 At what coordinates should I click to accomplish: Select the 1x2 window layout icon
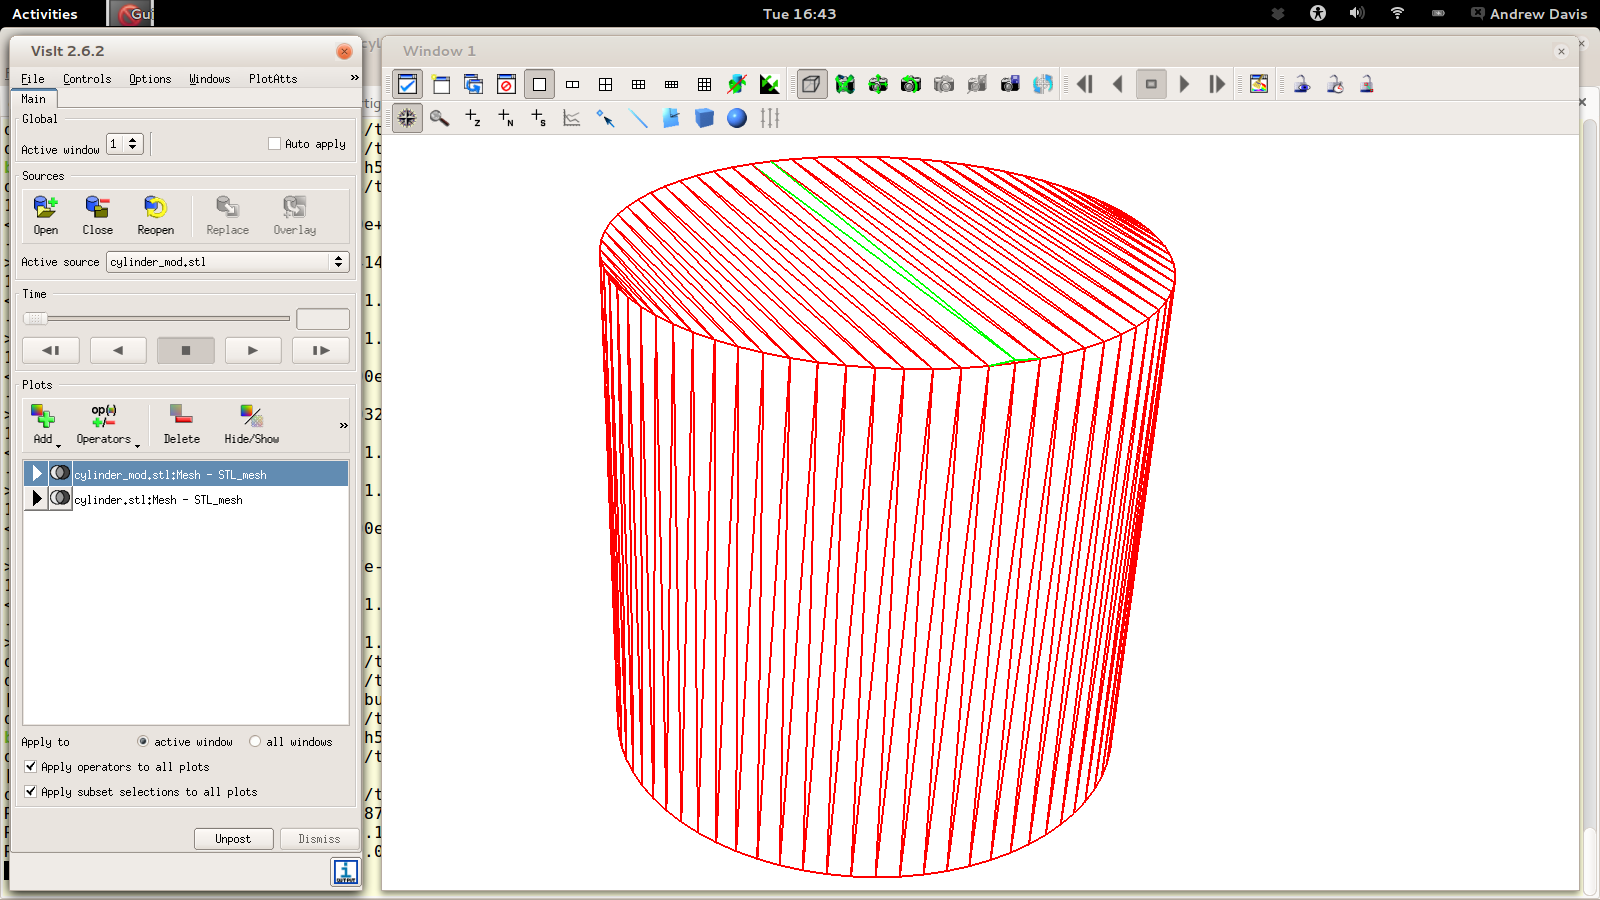[x=572, y=84]
